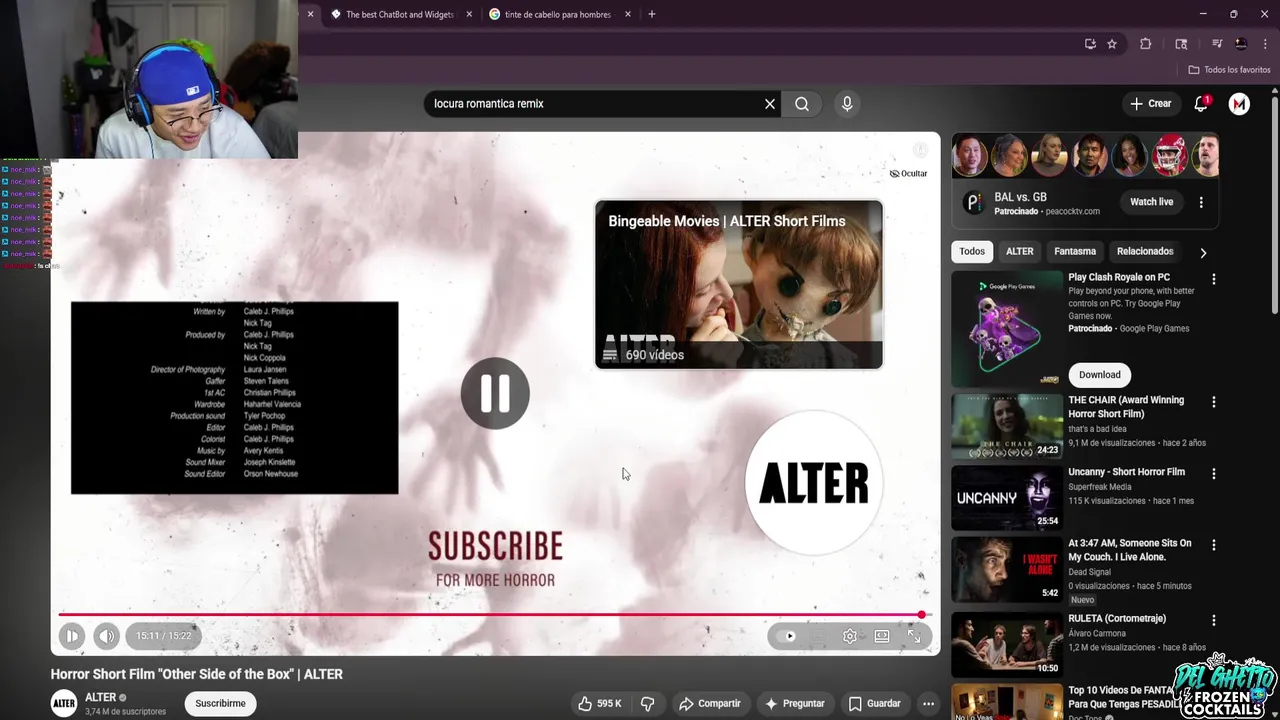Open YouTube account avatar menu

pyautogui.click(x=1239, y=103)
